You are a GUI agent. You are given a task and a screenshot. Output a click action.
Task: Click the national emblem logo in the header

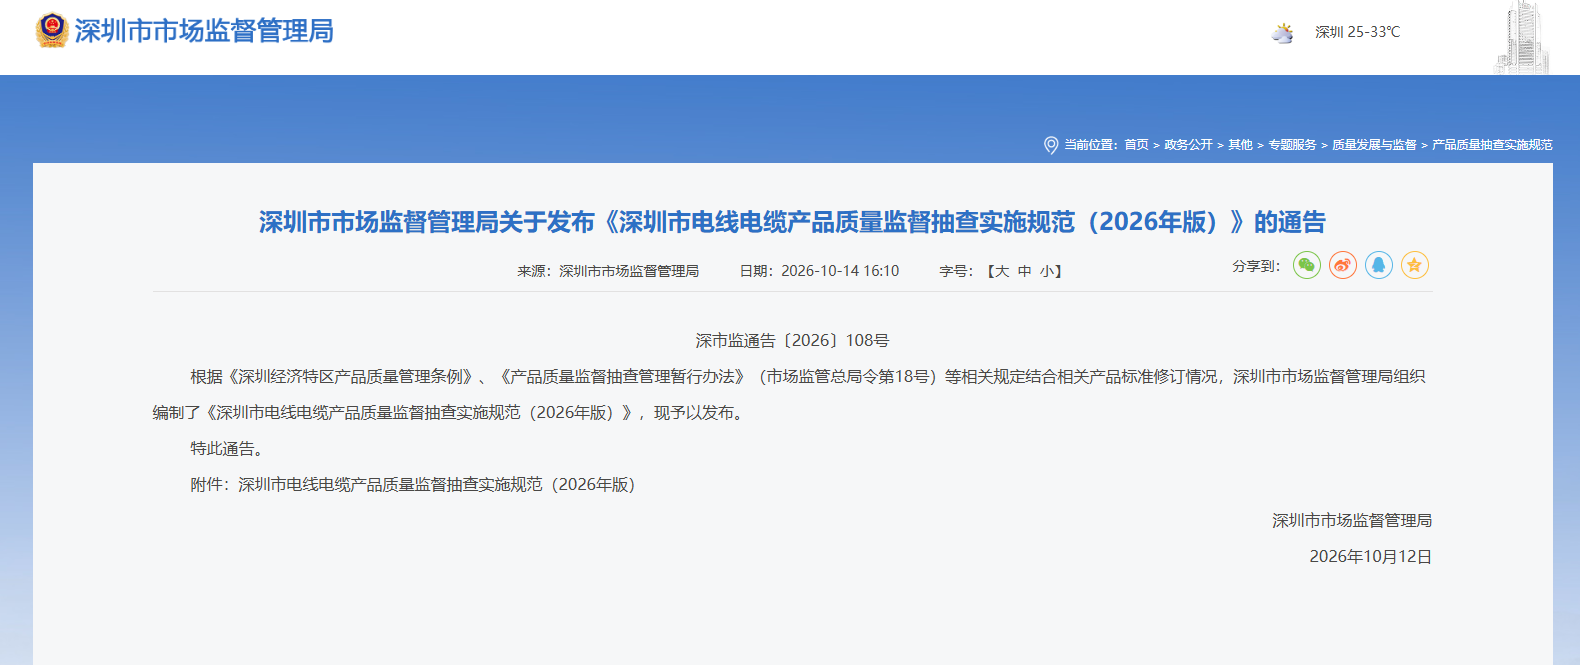pos(51,31)
